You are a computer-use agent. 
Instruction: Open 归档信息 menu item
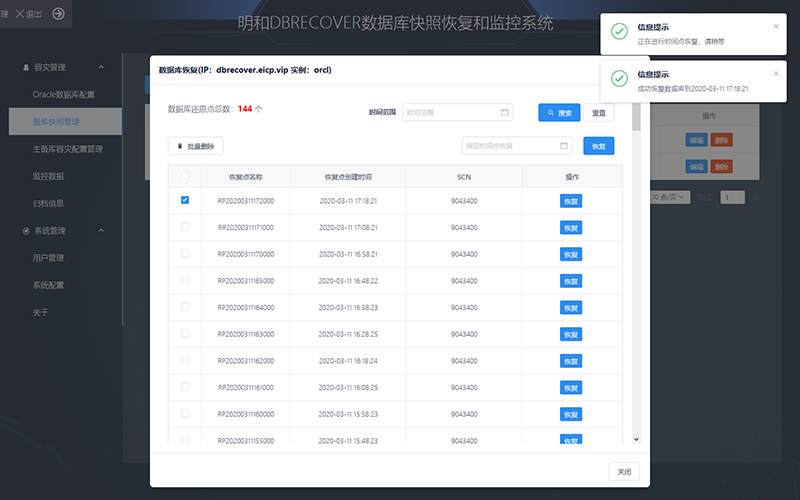coord(48,203)
